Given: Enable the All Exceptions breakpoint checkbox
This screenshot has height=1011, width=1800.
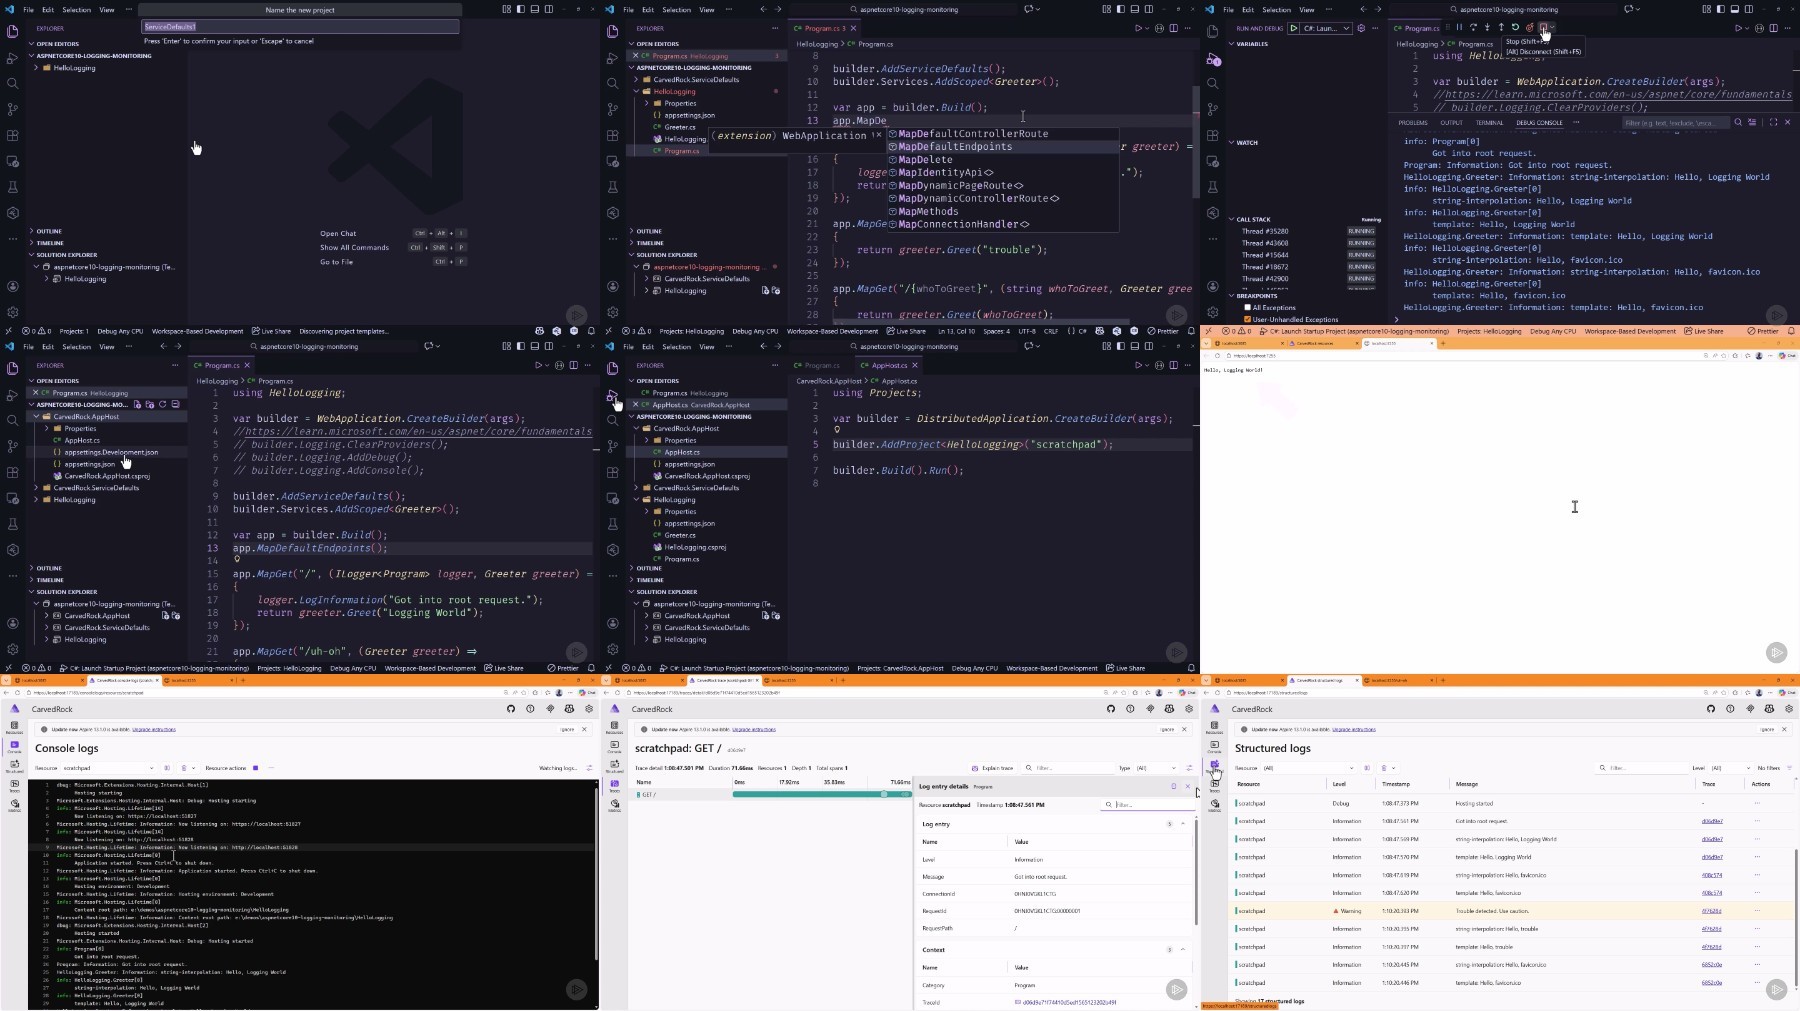Looking at the screenshot, I should tap(1247, 308).
